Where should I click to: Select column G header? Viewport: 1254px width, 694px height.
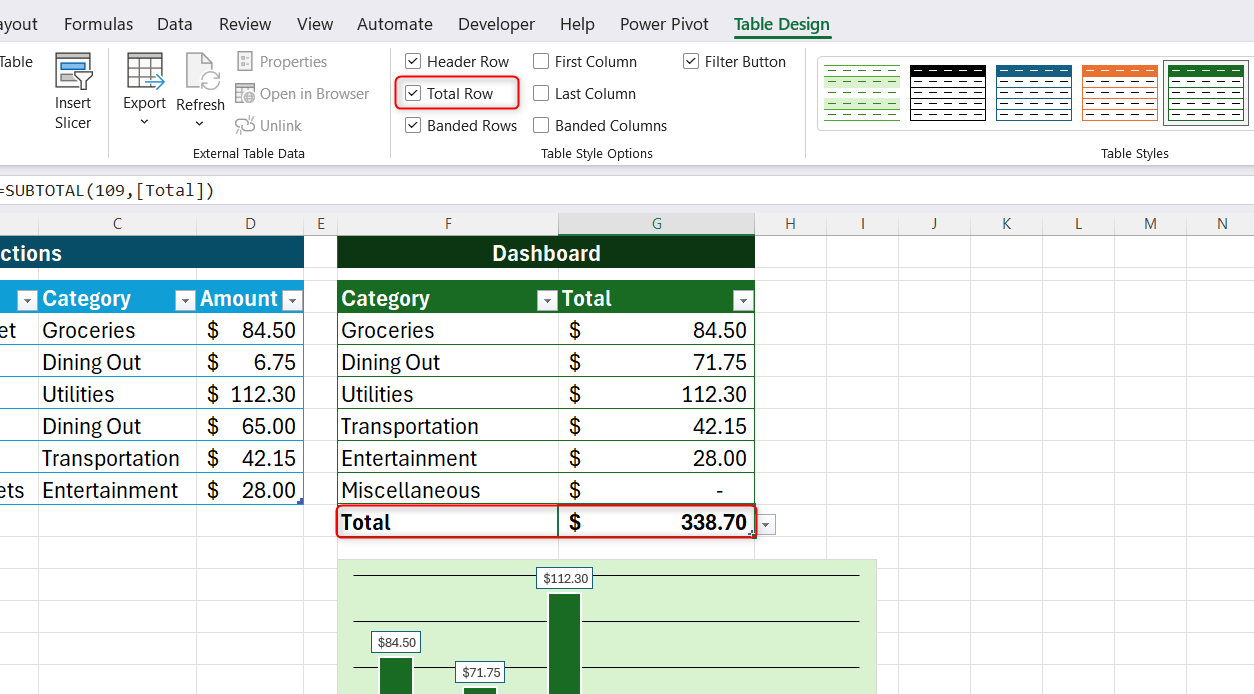point(657,224)
